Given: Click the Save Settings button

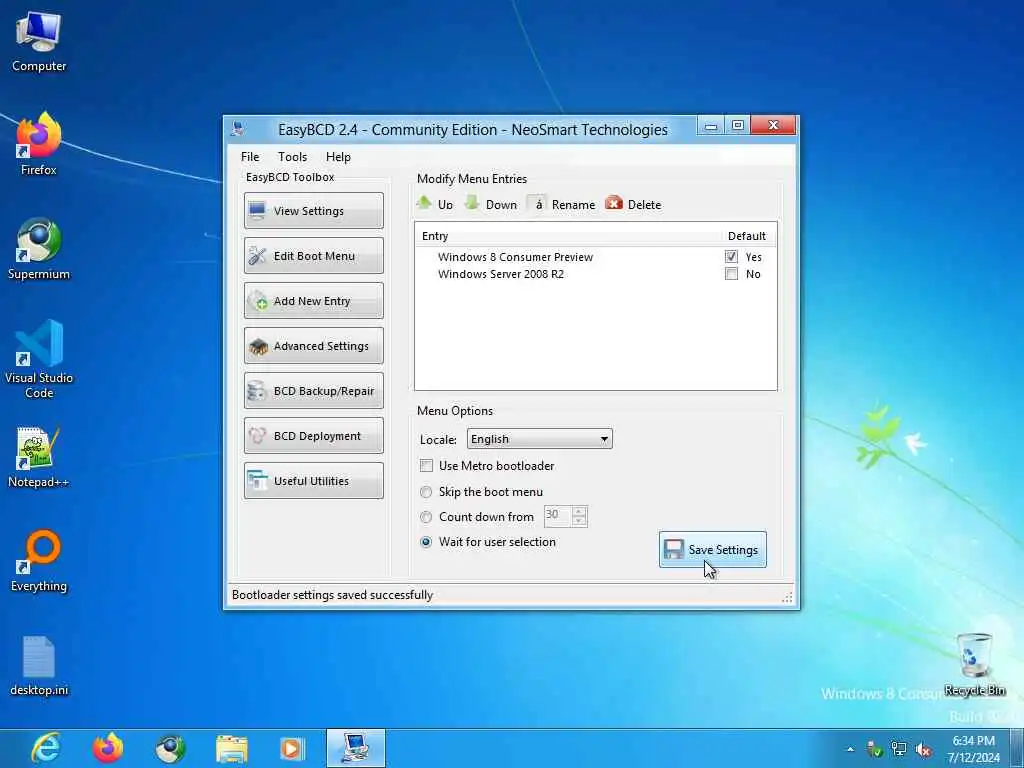Looking at the screenshot, I should pyautogui.click(x=712, y=549).
